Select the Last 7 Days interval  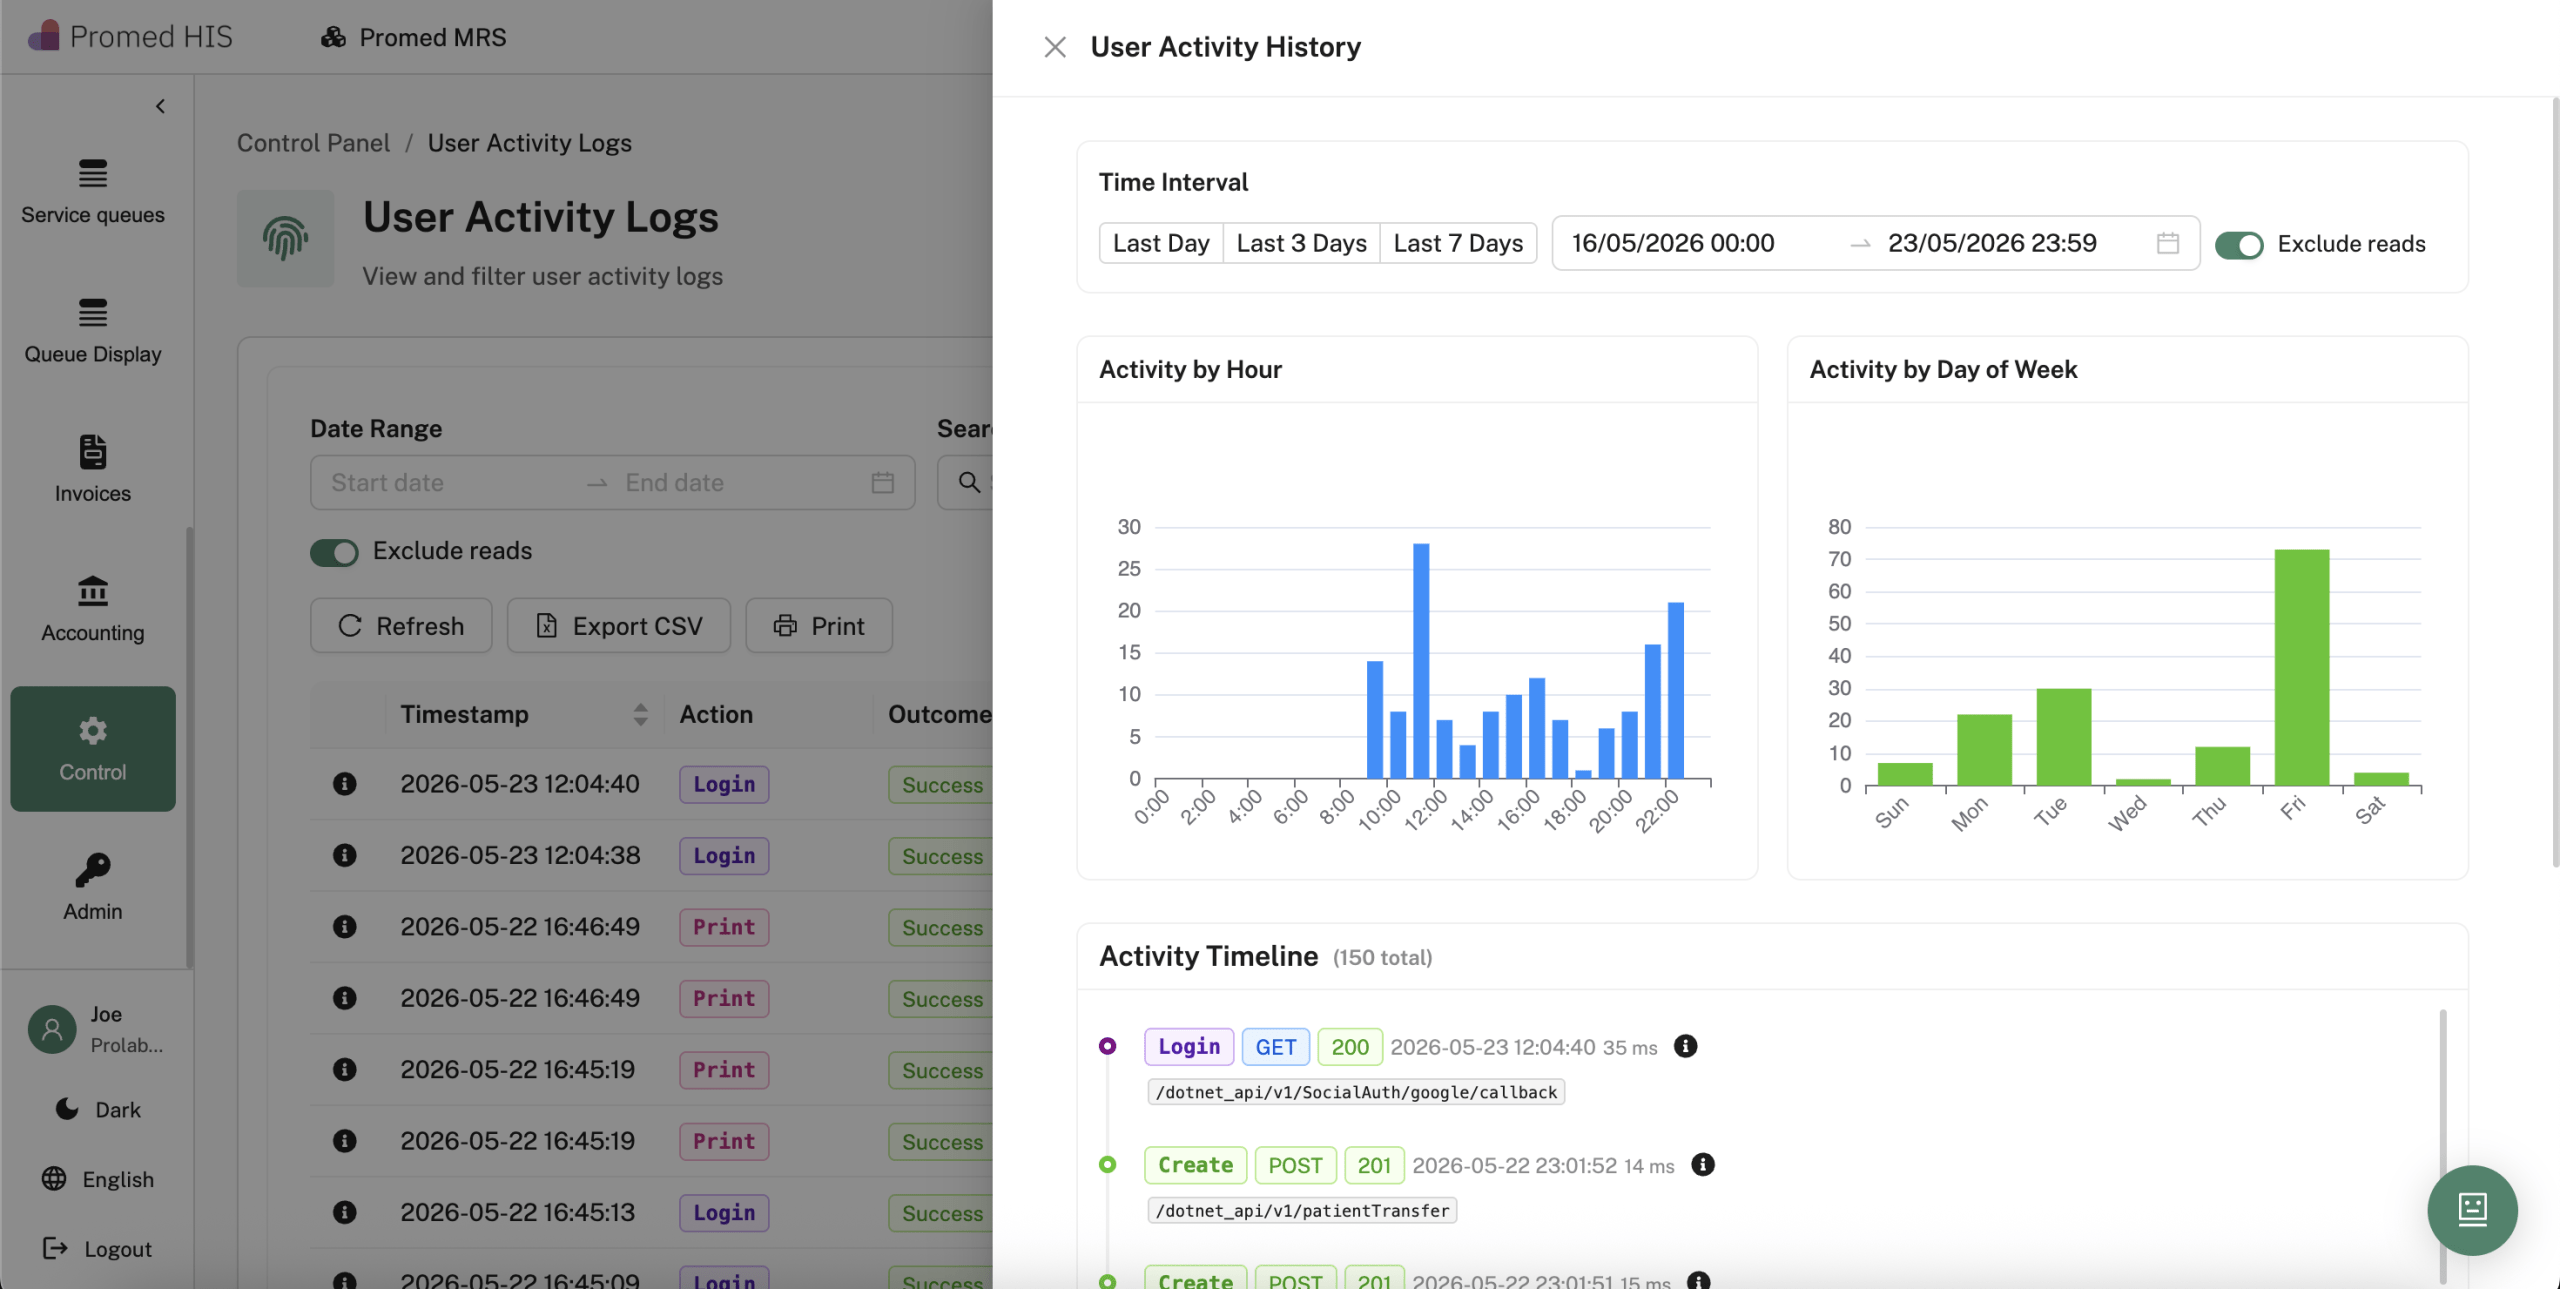click(1458, 243)
